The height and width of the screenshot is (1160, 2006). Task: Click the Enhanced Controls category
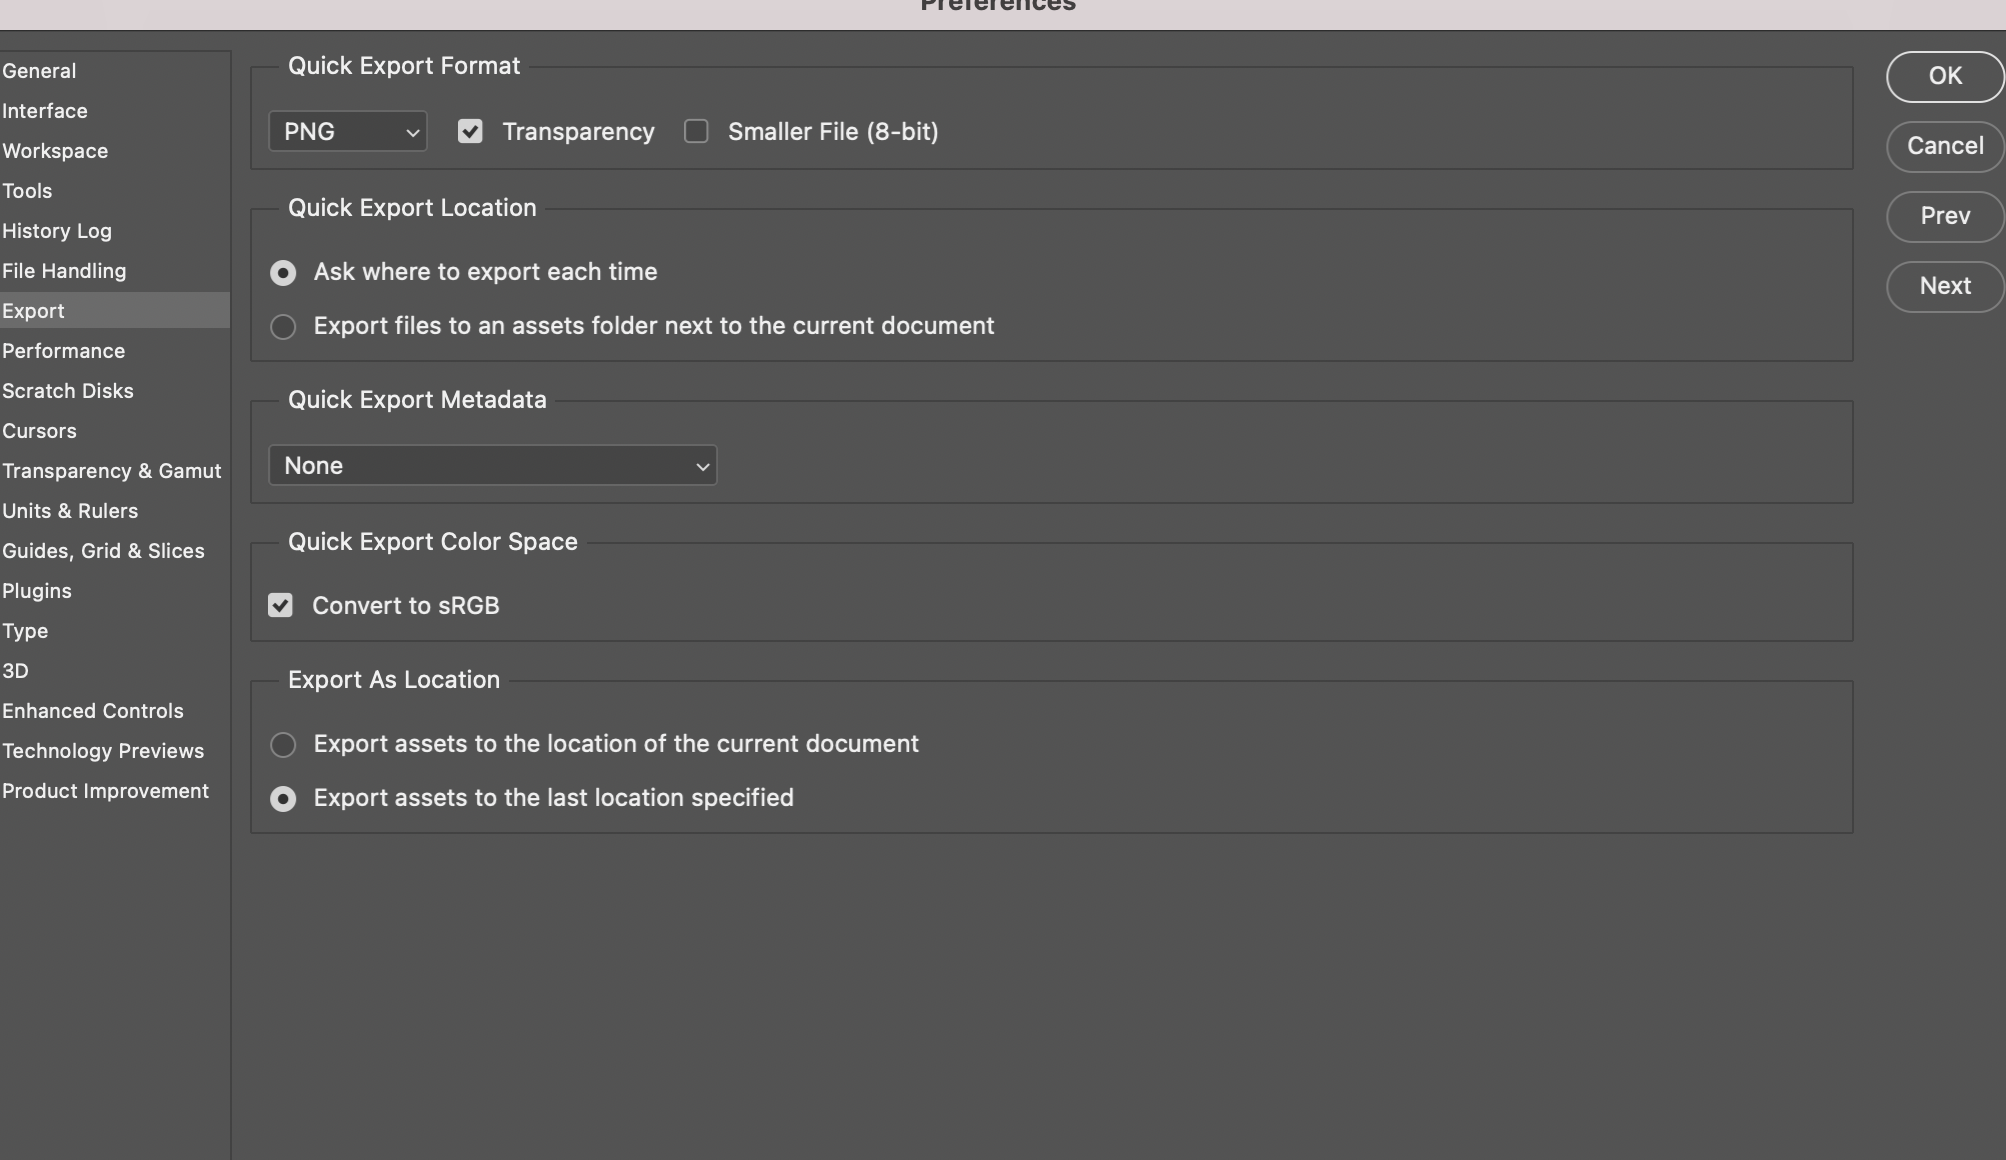92,710
